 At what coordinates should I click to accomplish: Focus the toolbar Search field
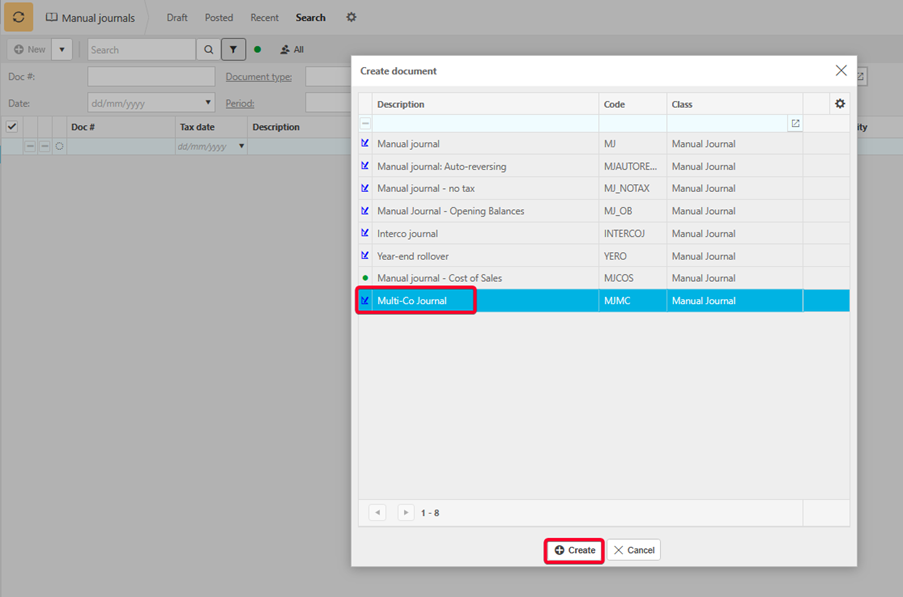pyautogui.click(x=142, y=50)
